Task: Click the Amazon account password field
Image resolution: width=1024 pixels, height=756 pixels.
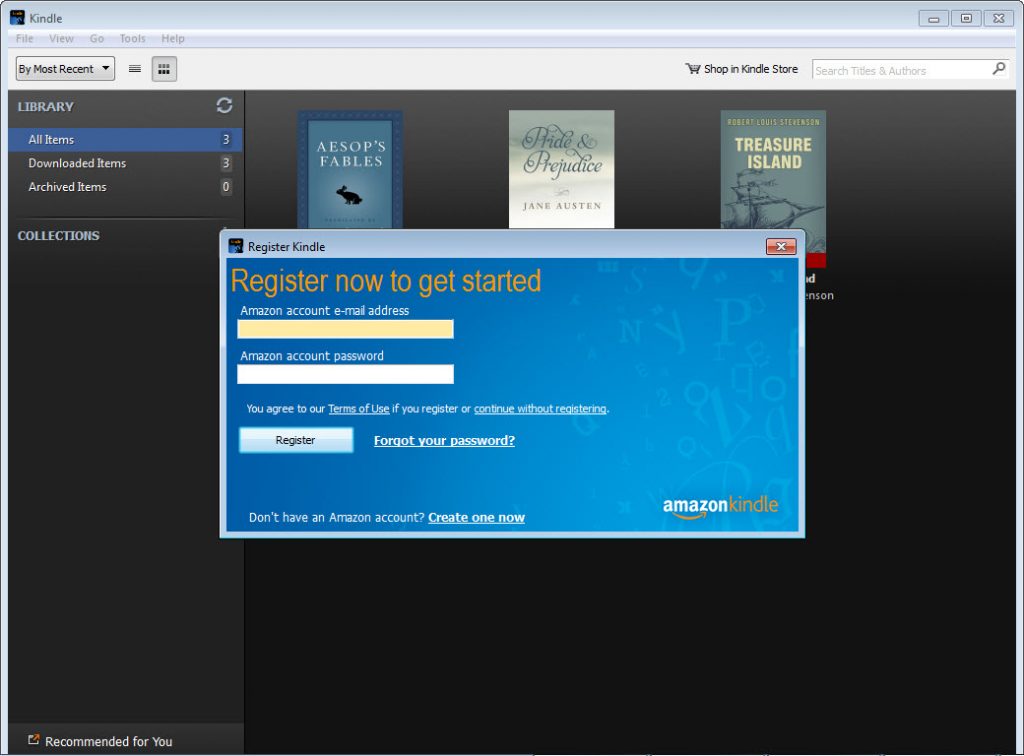Action: click(345, 374)
